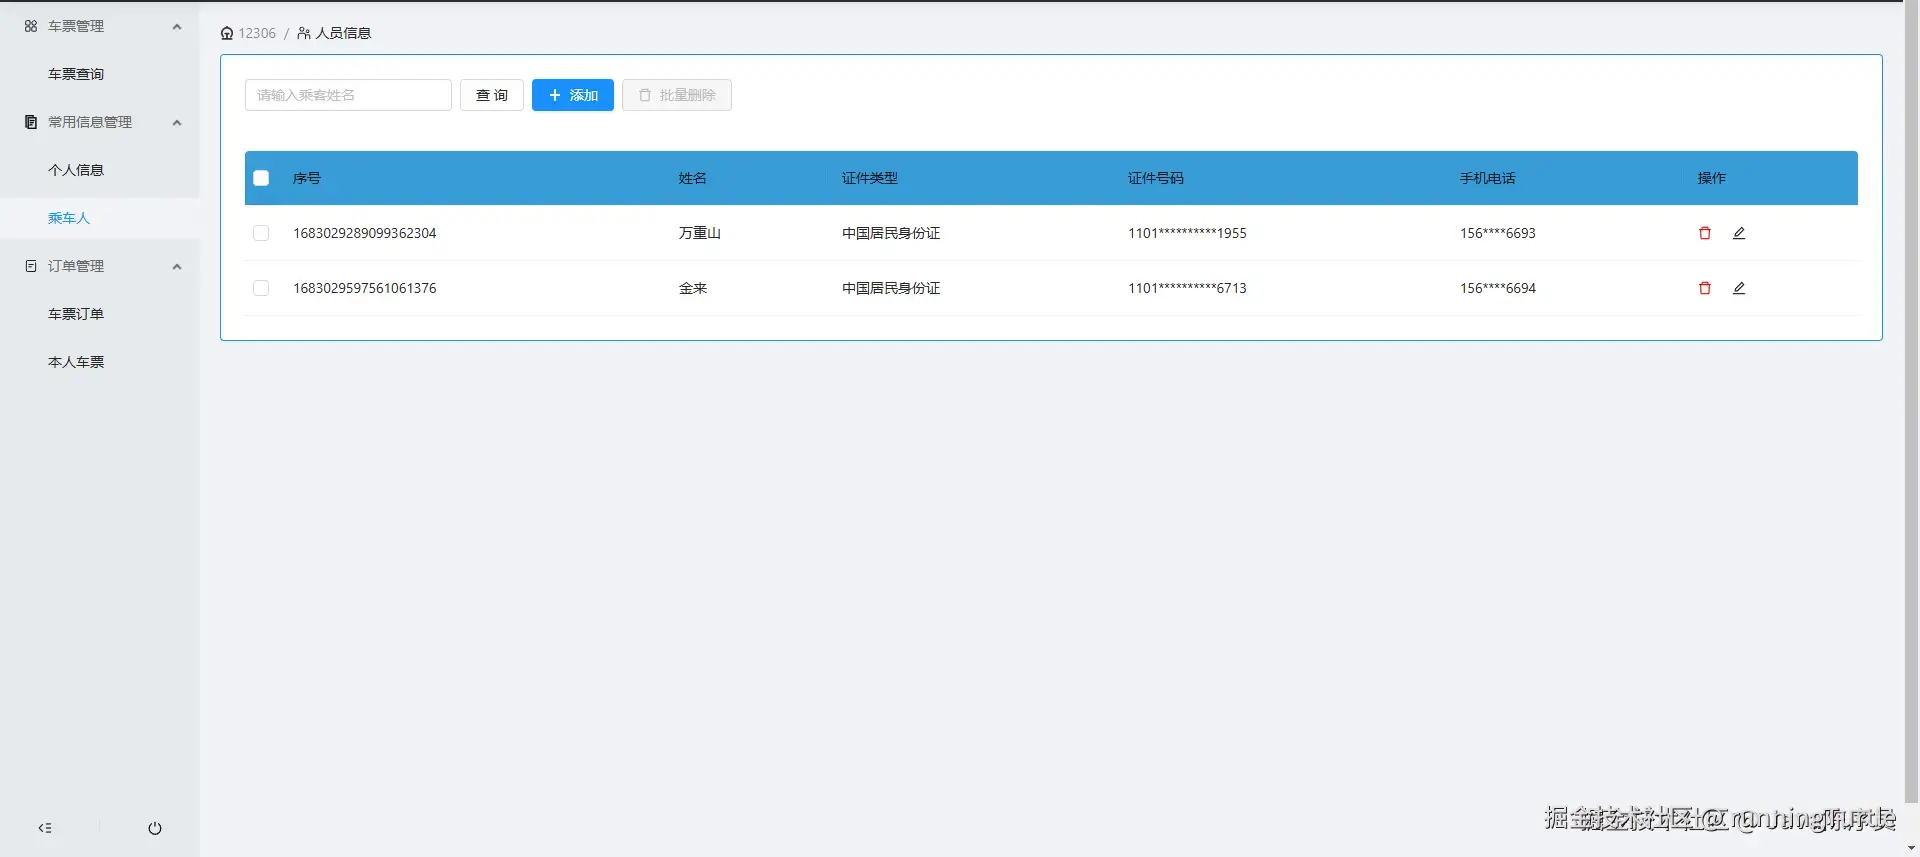The width and height of the screenshot is (1920, 857).
Task: Click the 车票管理 grid icon
Action: [31, 26]
